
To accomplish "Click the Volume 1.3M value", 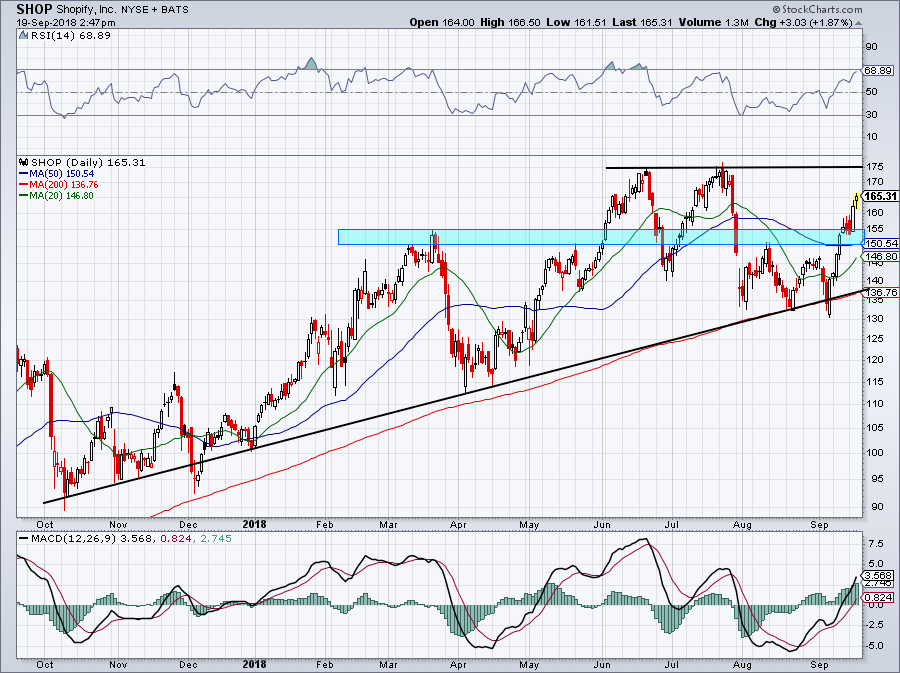I will pyautogui.click(x=713, y=22).
